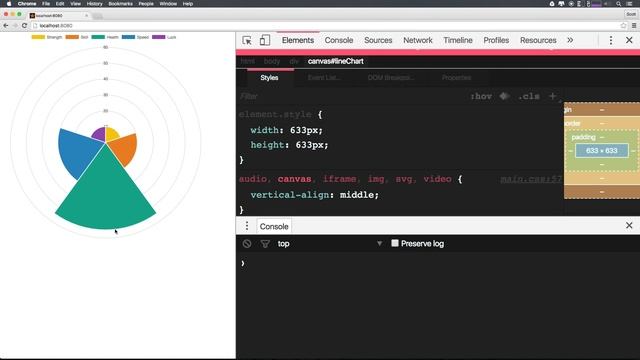This screenshot has width=640, height=360.
Task: Open the Timeline tab
Action: pos(458,40)
